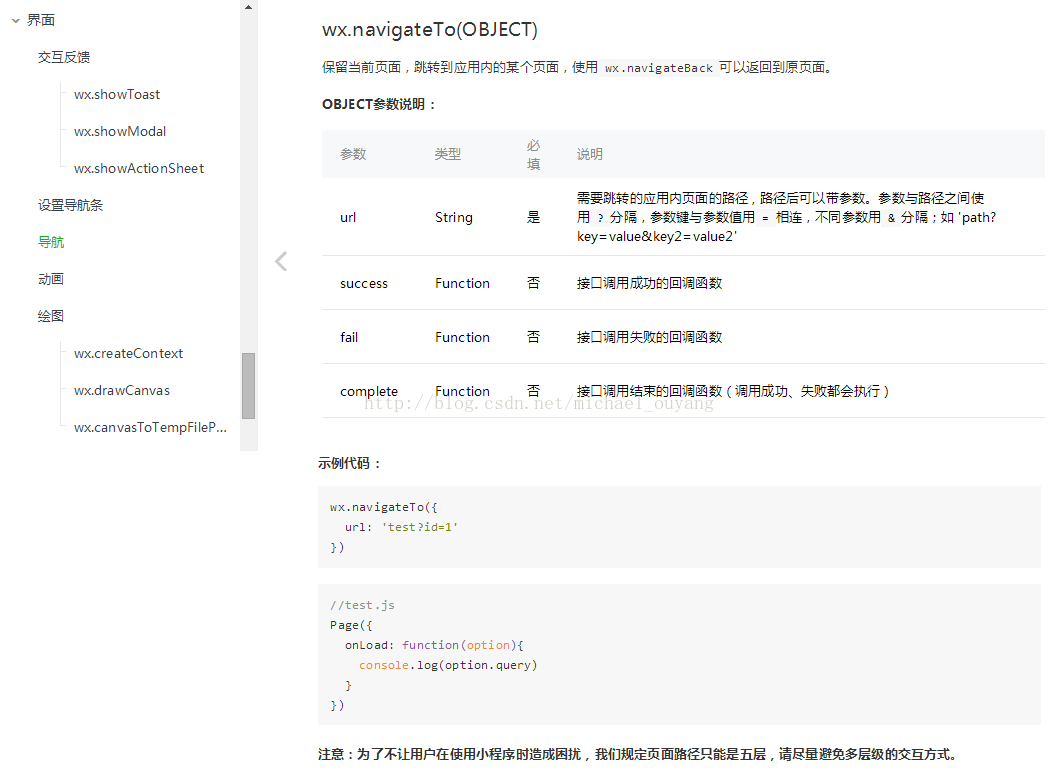
Task: Select 绘图 in the sidebar
Action: coord(51,316)
